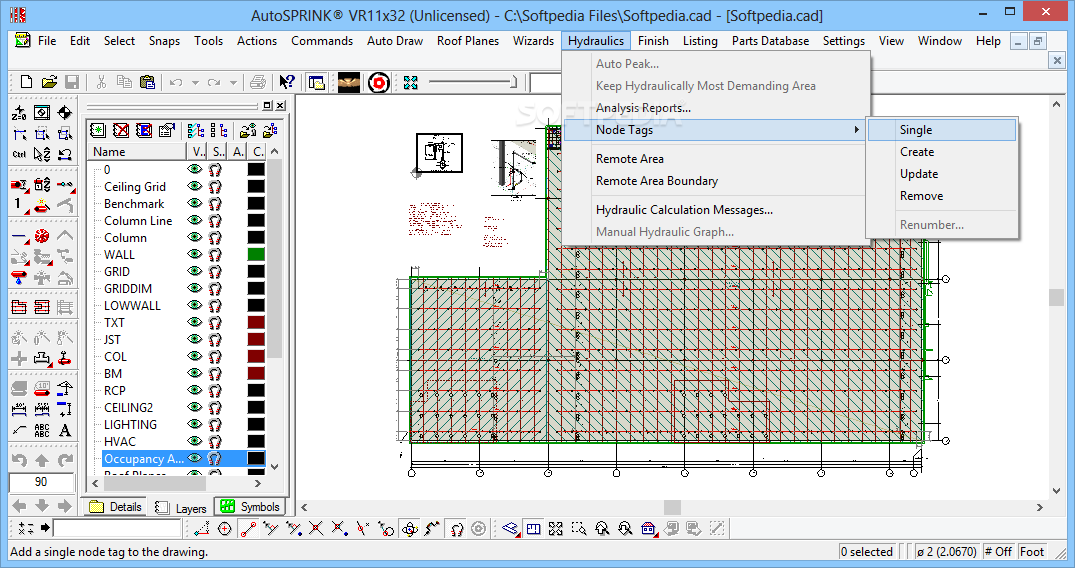The height and width of the screenshot is (568, 1075).
Task: Toggle snap magnet for Column layer
Action: [215, 237]
